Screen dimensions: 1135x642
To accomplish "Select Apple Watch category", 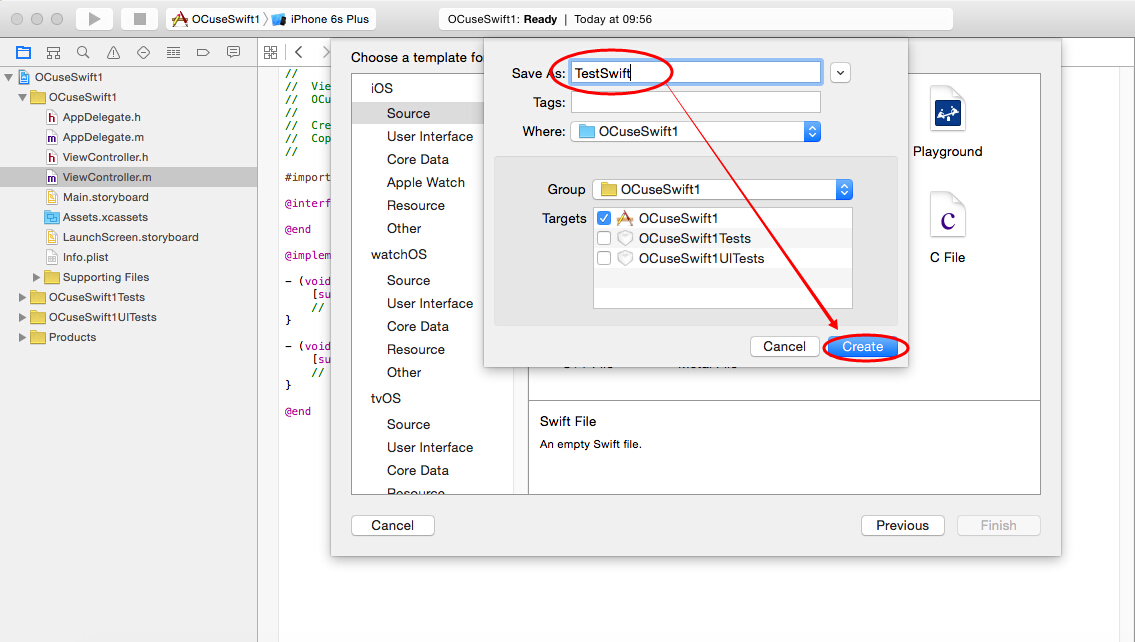I will tap(426, 183).
